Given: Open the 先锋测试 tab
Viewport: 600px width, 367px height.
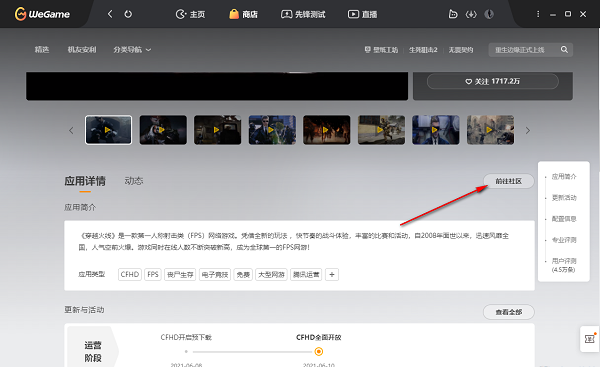Looking at the screenshot, I should [x=303, y=15].
